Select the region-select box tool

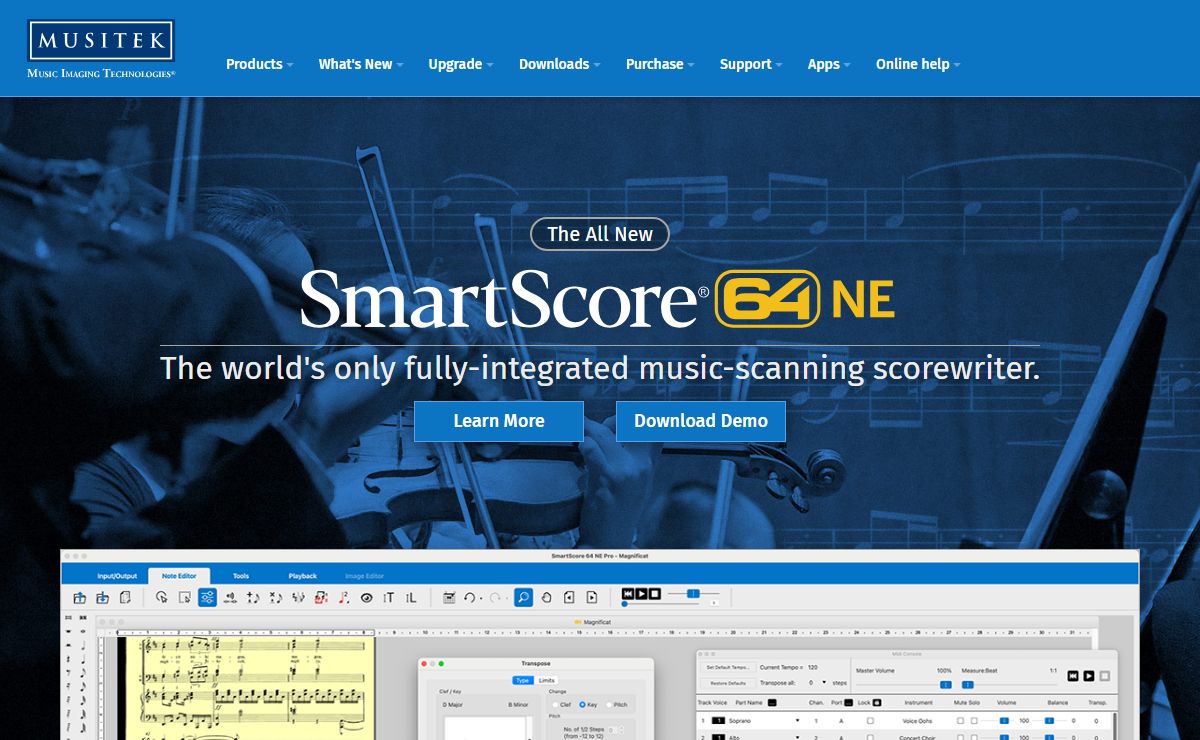[x=184, y=598]
